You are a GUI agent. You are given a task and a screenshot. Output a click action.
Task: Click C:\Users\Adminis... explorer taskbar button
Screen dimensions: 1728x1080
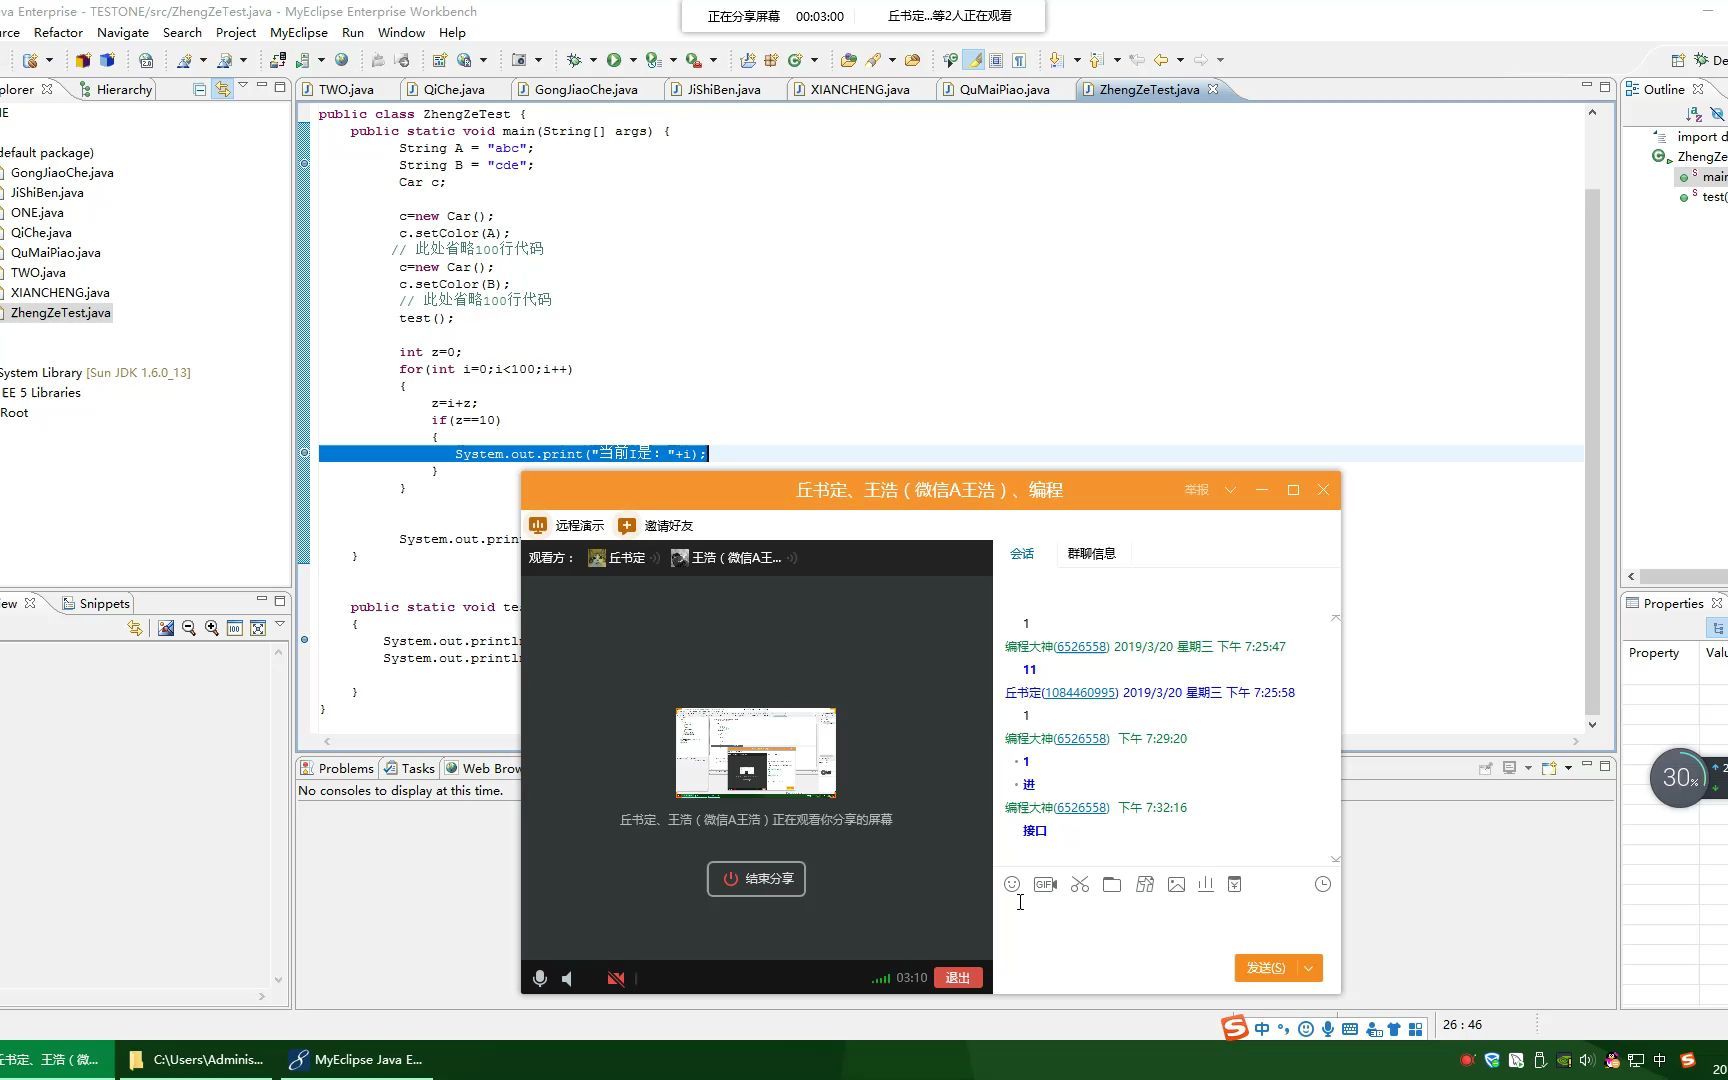[x=198, y=1060]
